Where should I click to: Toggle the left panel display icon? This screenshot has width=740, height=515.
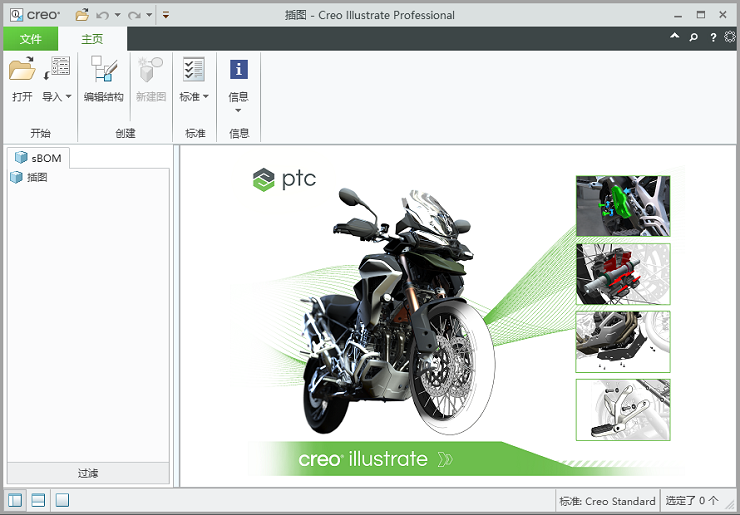click(x=15, y=500)
